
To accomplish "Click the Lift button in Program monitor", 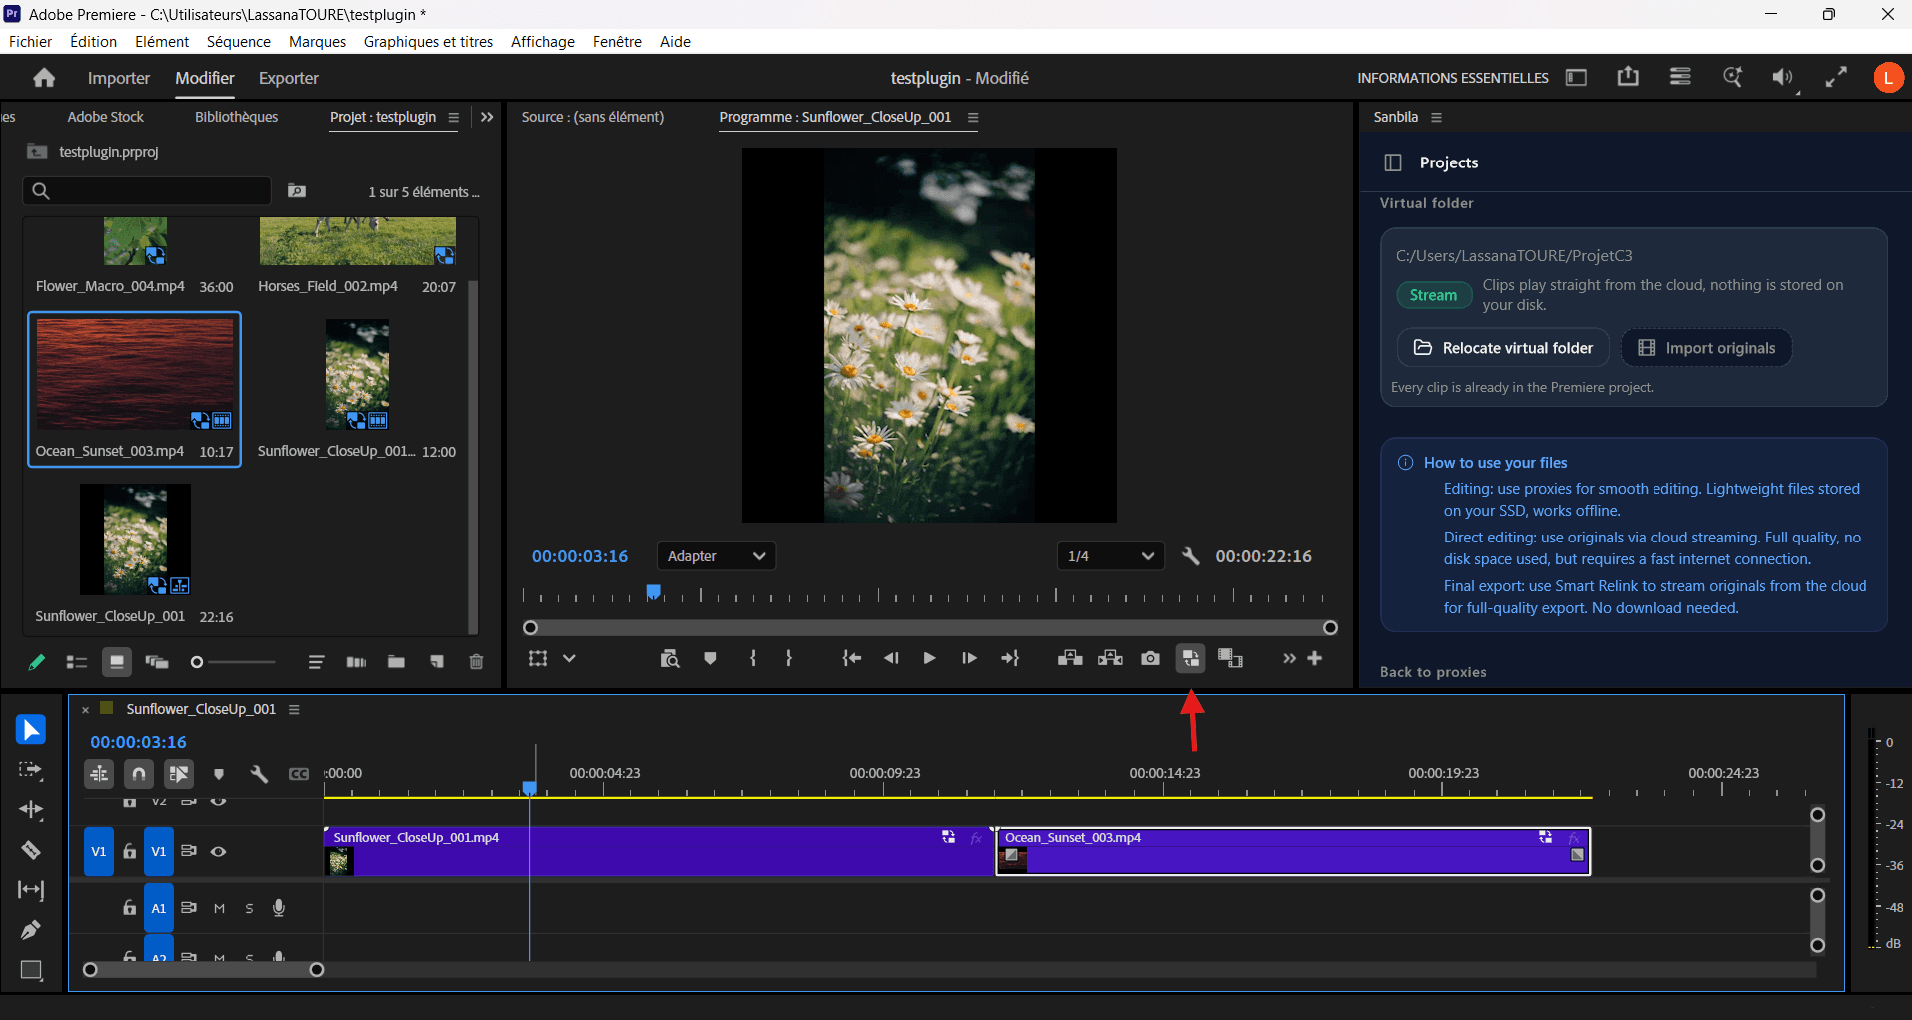I will coord(1070,658).
